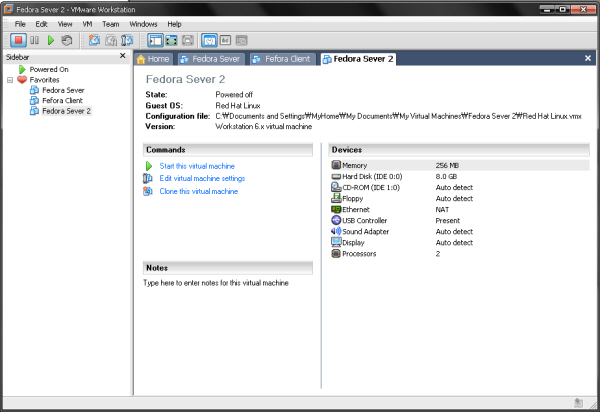
Task: Click the Full Screen toolbar icon
Action: click(171, 40)
